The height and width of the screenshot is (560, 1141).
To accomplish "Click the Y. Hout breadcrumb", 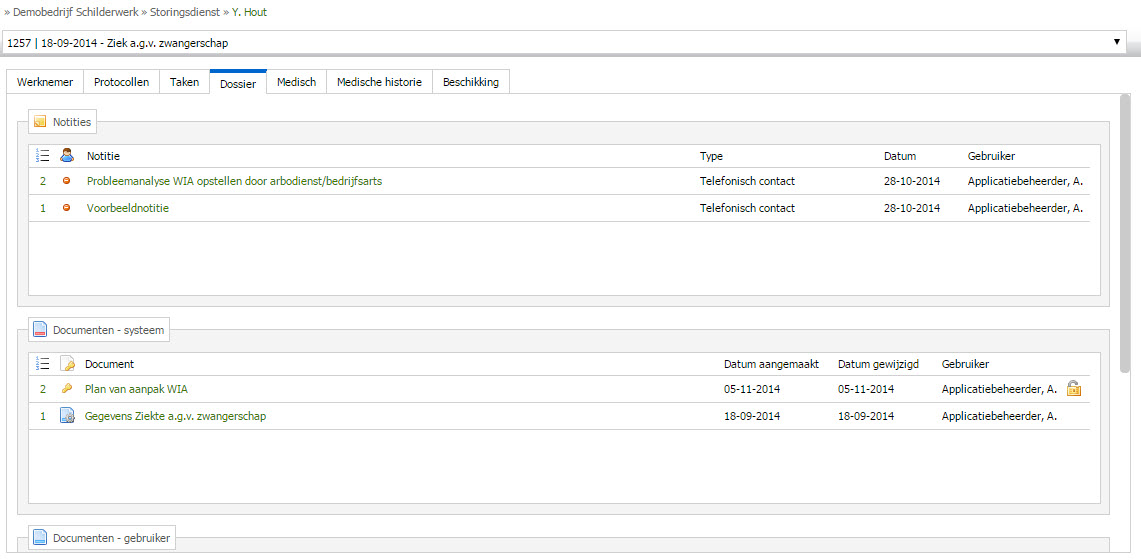I will tap(250, 12).
